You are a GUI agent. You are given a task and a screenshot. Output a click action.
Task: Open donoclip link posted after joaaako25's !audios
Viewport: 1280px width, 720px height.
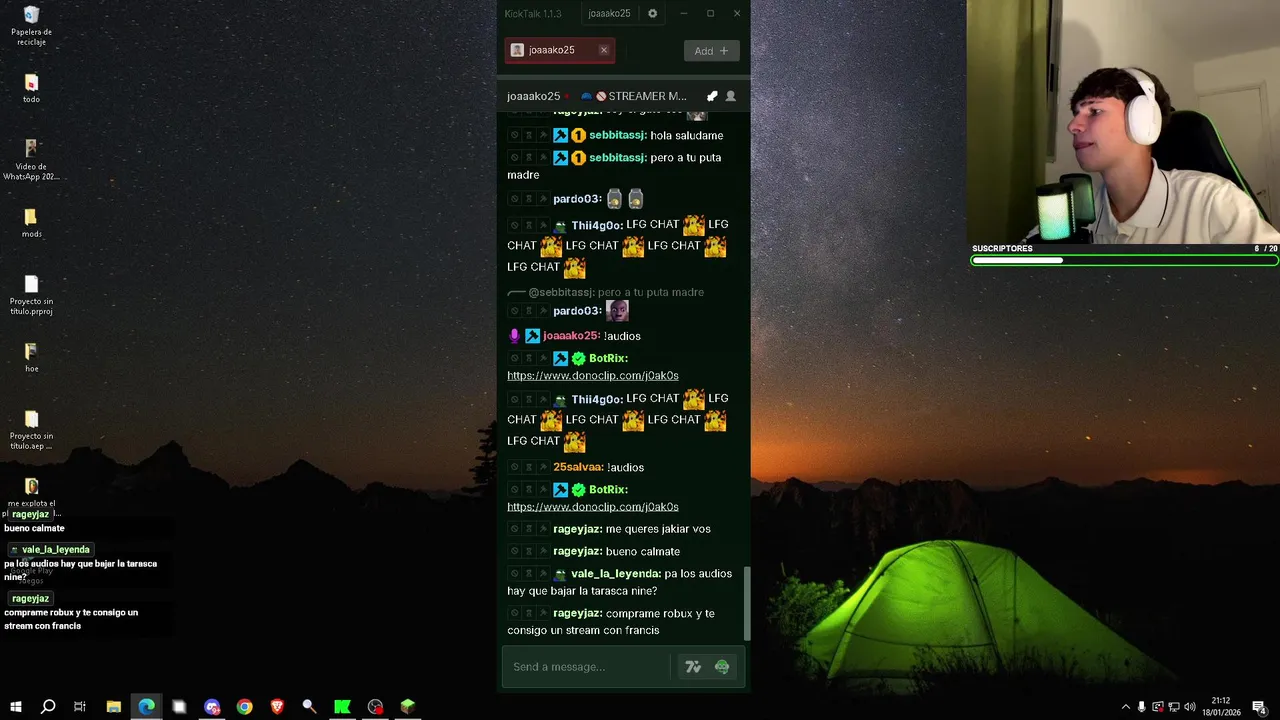pyautogui.click(x=593, y=376)
